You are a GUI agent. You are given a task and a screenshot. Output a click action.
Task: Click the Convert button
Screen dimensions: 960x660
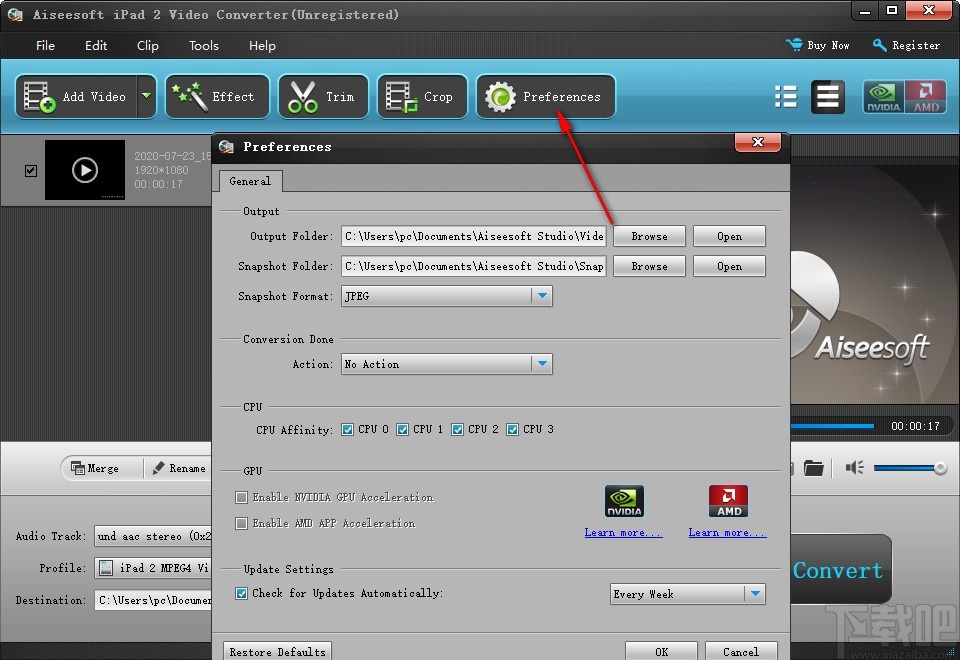[x=839, y=570]
